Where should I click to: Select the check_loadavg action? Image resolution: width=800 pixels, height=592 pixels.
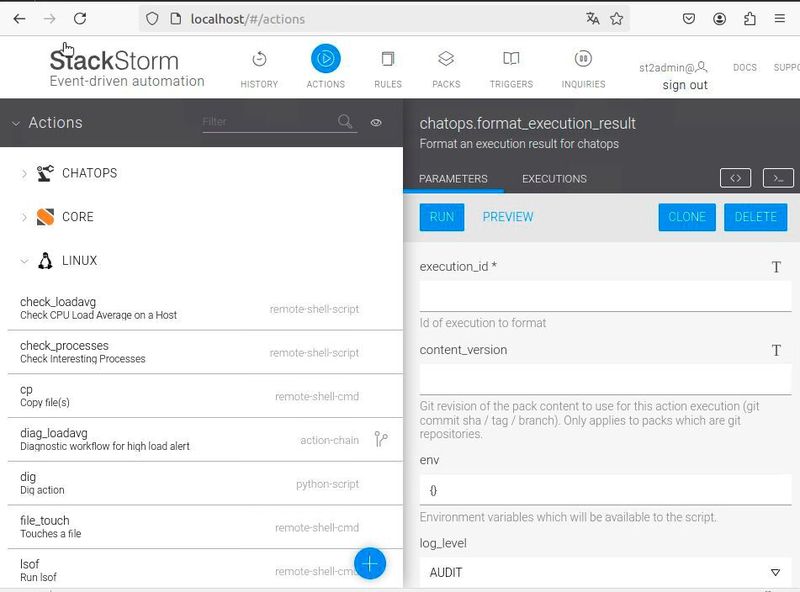click(x=205, y=309)
